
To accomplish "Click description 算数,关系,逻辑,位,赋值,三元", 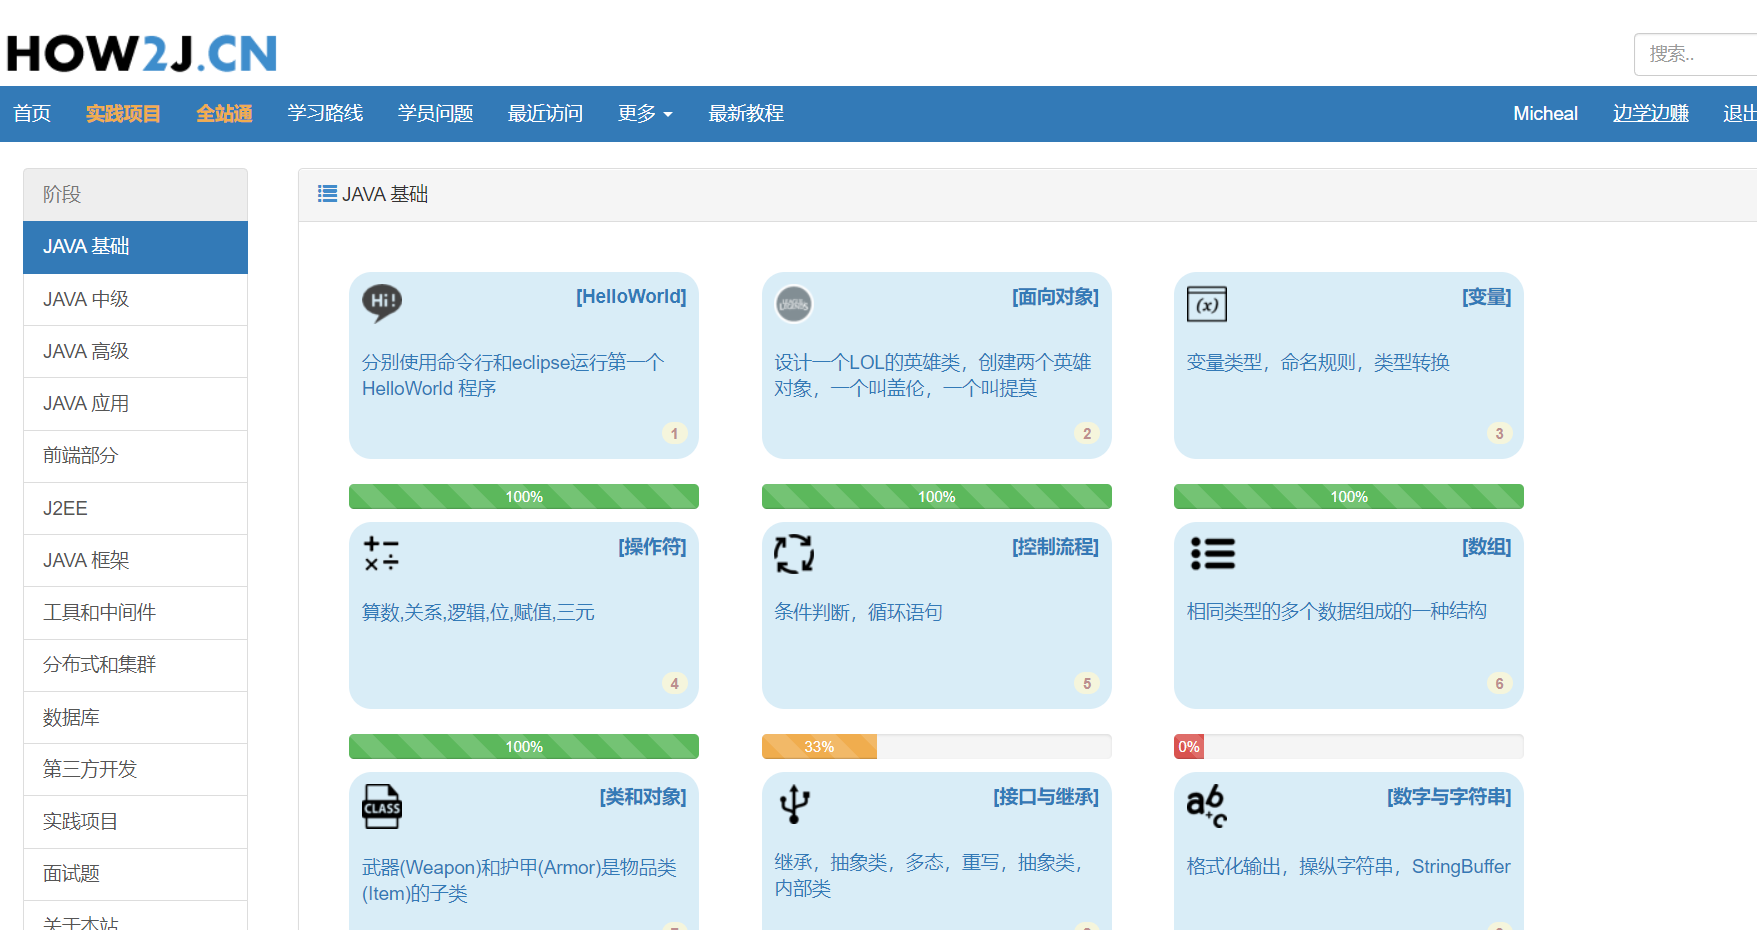I will [478, 612].
